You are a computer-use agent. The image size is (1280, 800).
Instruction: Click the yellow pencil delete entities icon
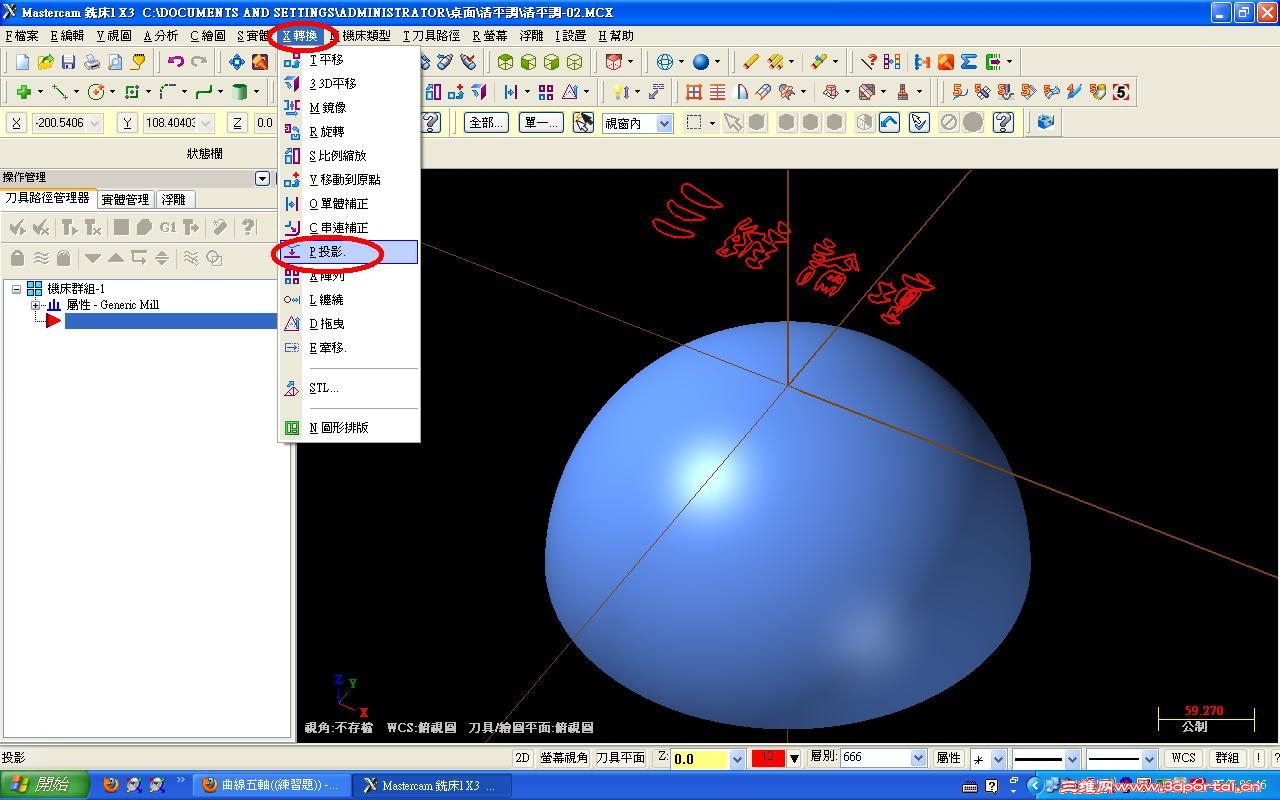point(751,62)
